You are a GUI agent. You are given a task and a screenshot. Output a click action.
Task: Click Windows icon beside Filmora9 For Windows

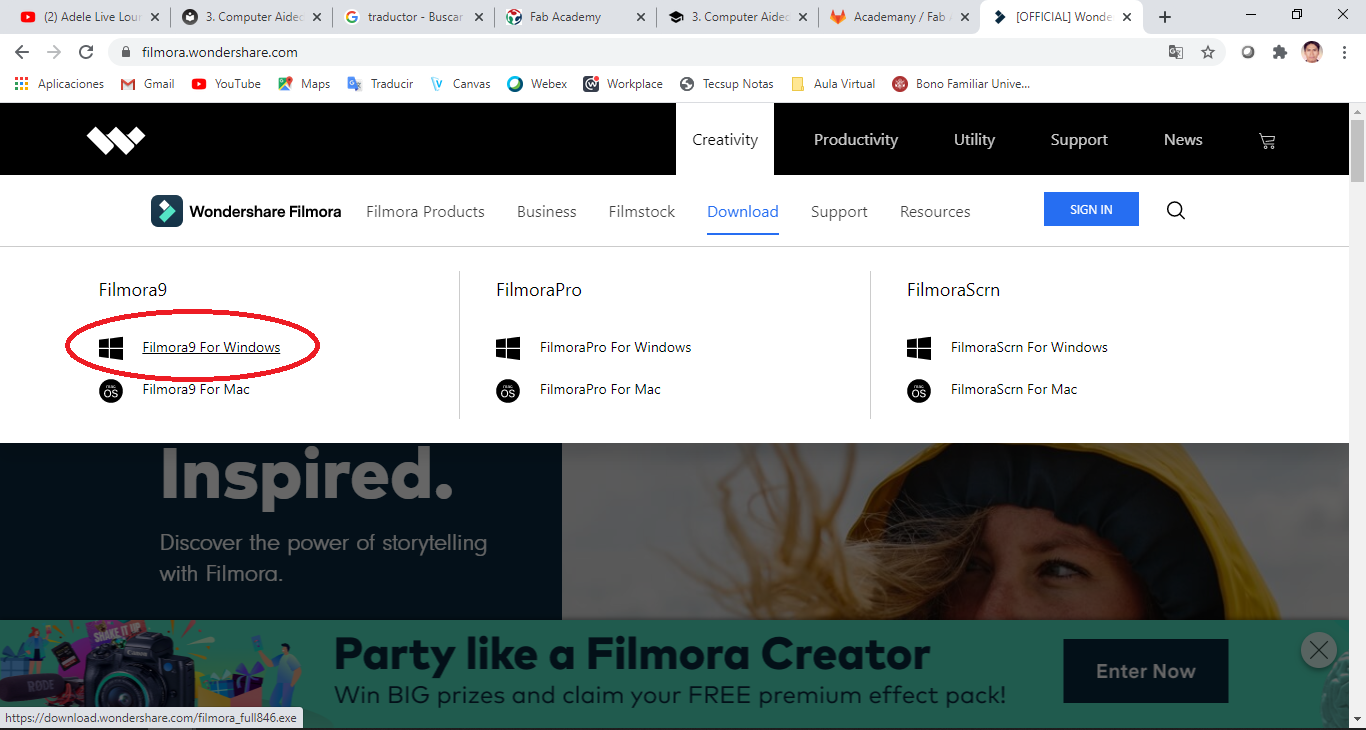tap(111, 348)
